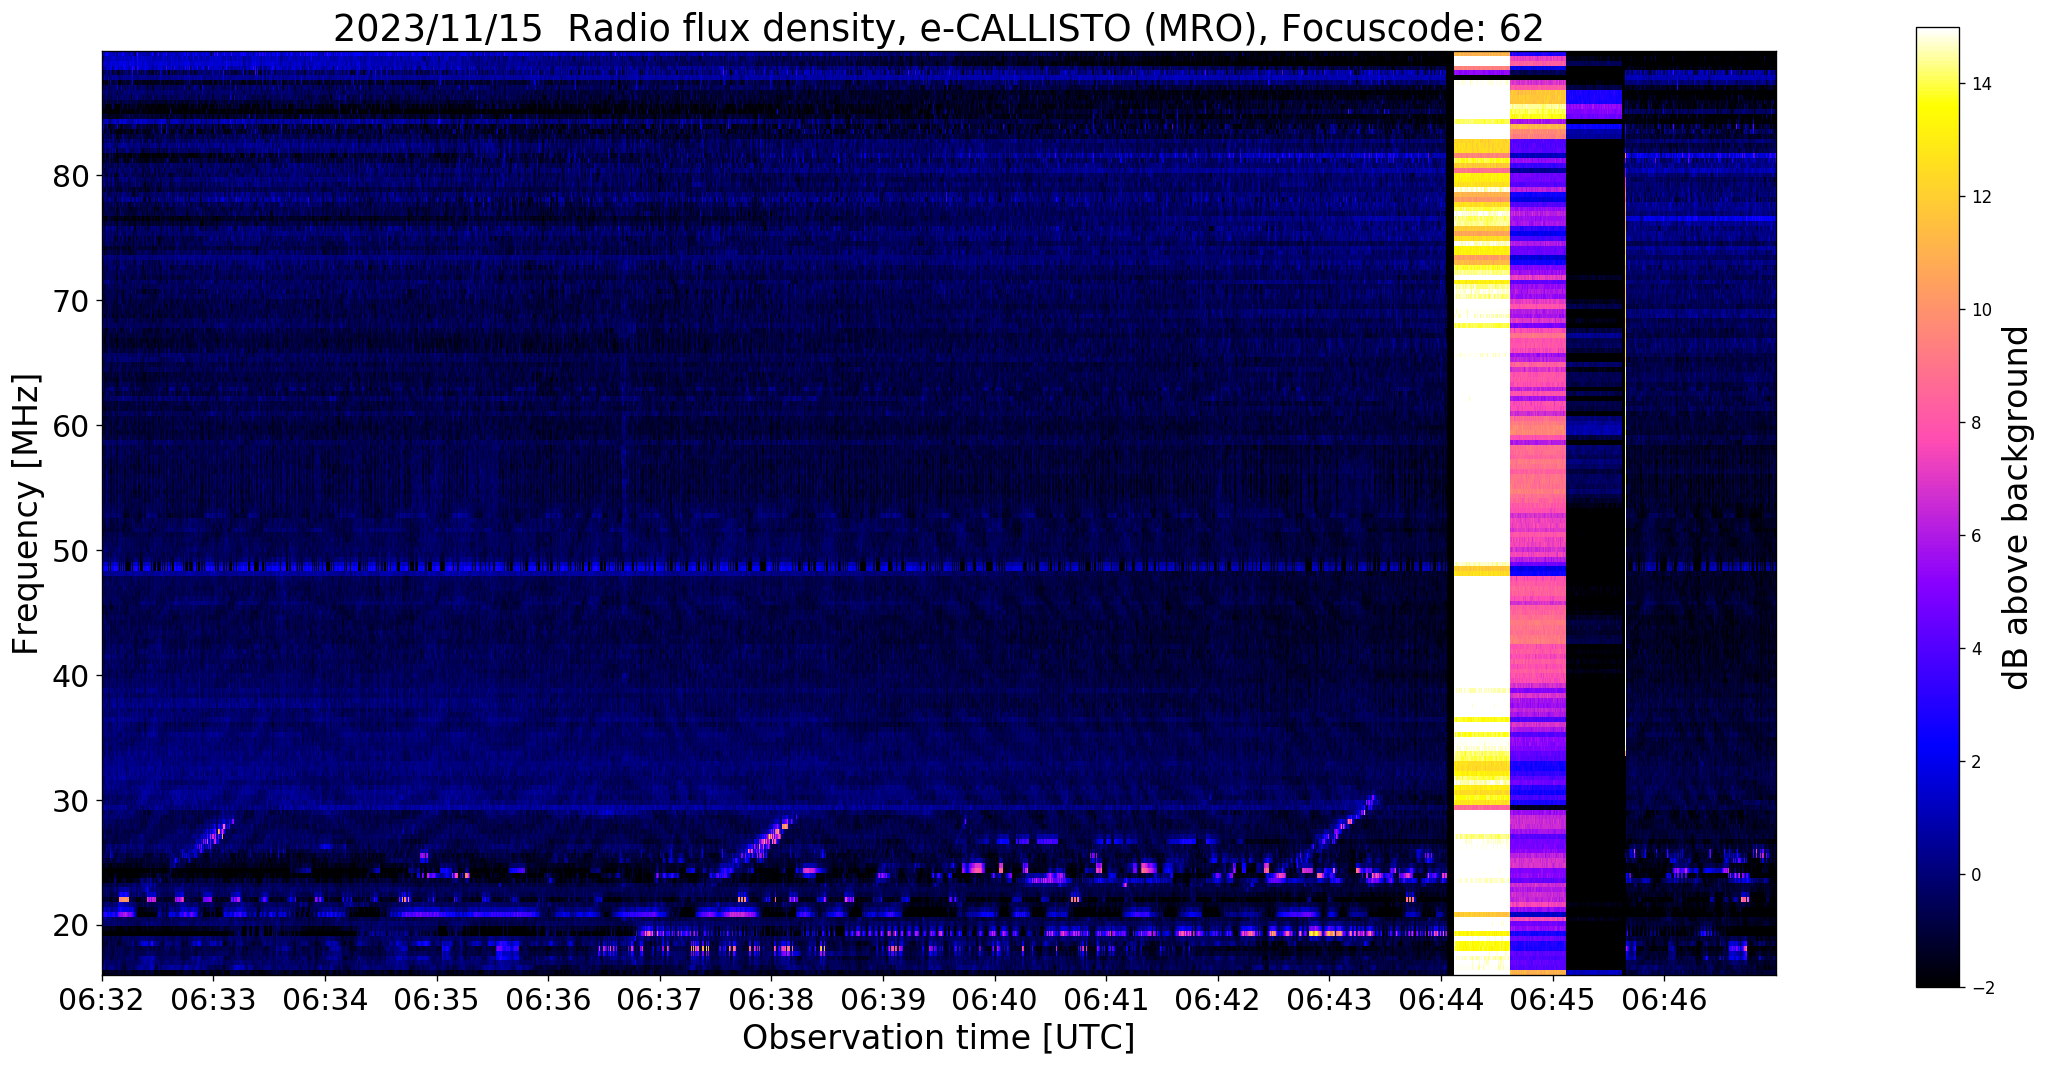Click the 06:40 time tick label
This screenshot has width=2047, height=1067.
(995, 1000)
